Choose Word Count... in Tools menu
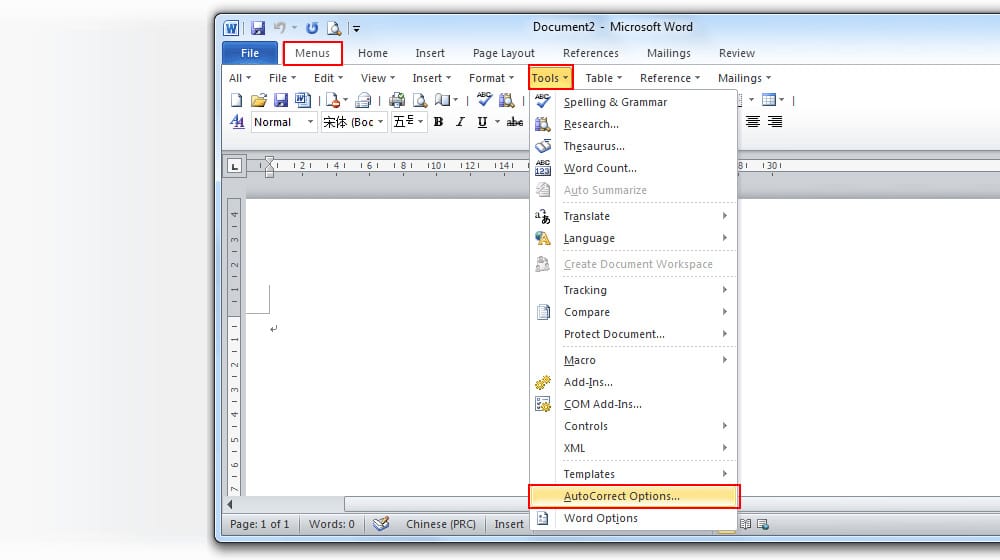 point(633,168)
